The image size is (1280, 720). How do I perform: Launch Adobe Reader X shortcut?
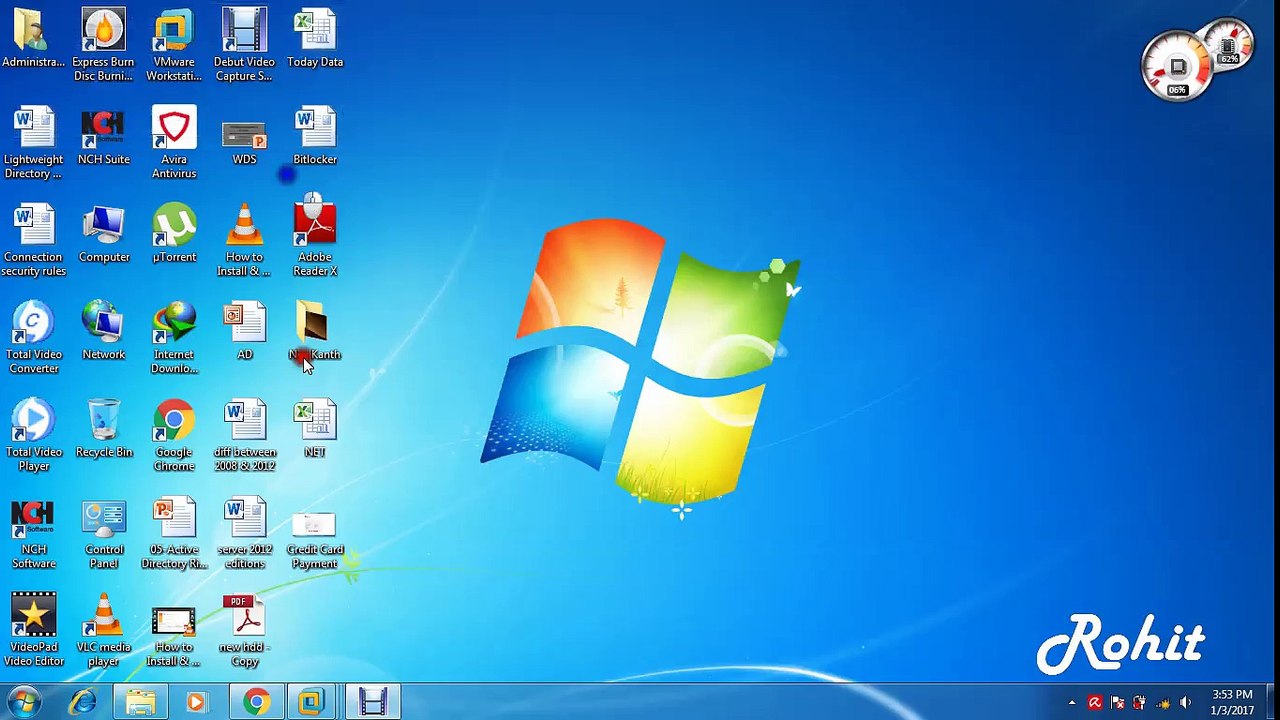315,236
